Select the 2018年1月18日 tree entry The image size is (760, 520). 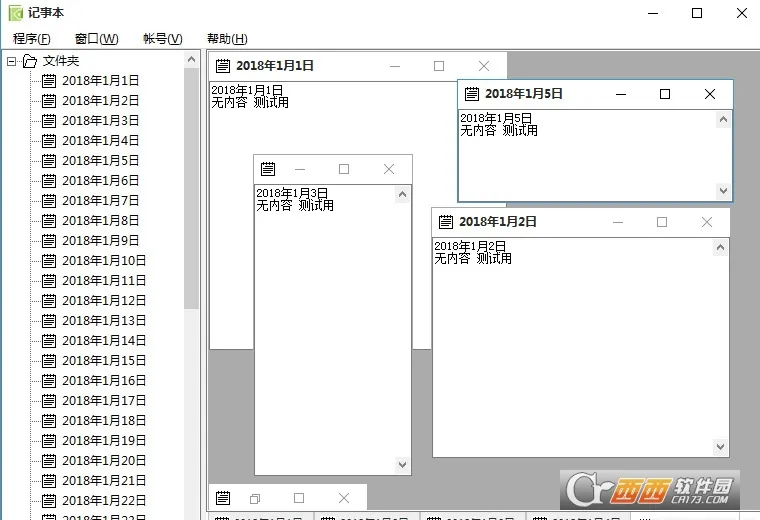click(104, 421)
